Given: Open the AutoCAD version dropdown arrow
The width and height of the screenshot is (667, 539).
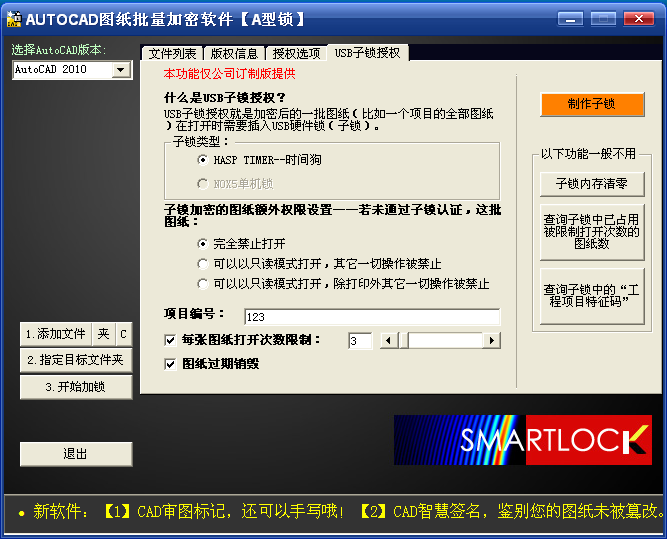Looking at the screenshot, I should [x=121, y=70].
